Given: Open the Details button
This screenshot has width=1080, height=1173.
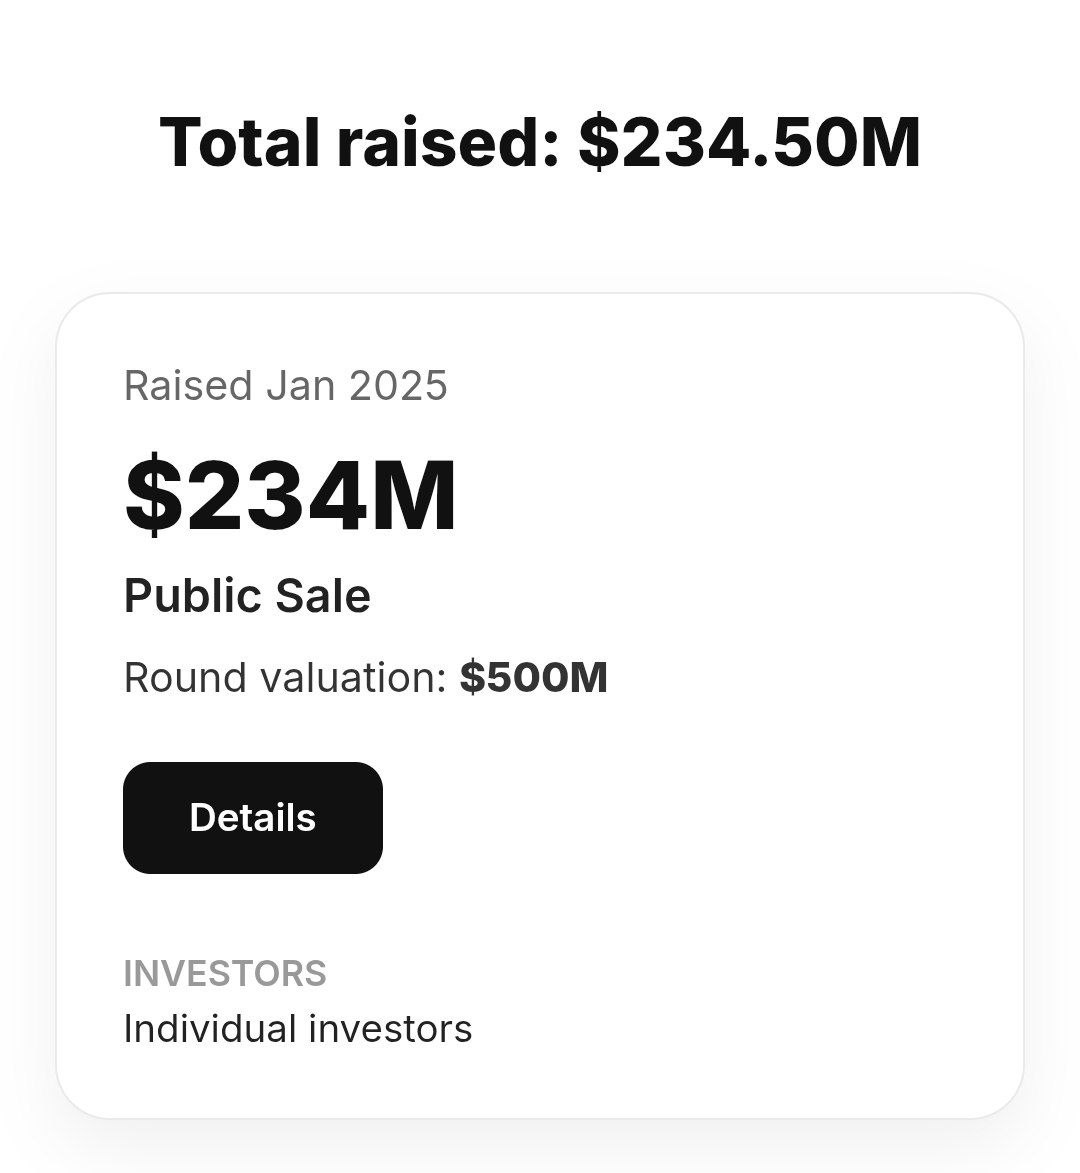Looking at the screenshot, I should tap(253, 818).
